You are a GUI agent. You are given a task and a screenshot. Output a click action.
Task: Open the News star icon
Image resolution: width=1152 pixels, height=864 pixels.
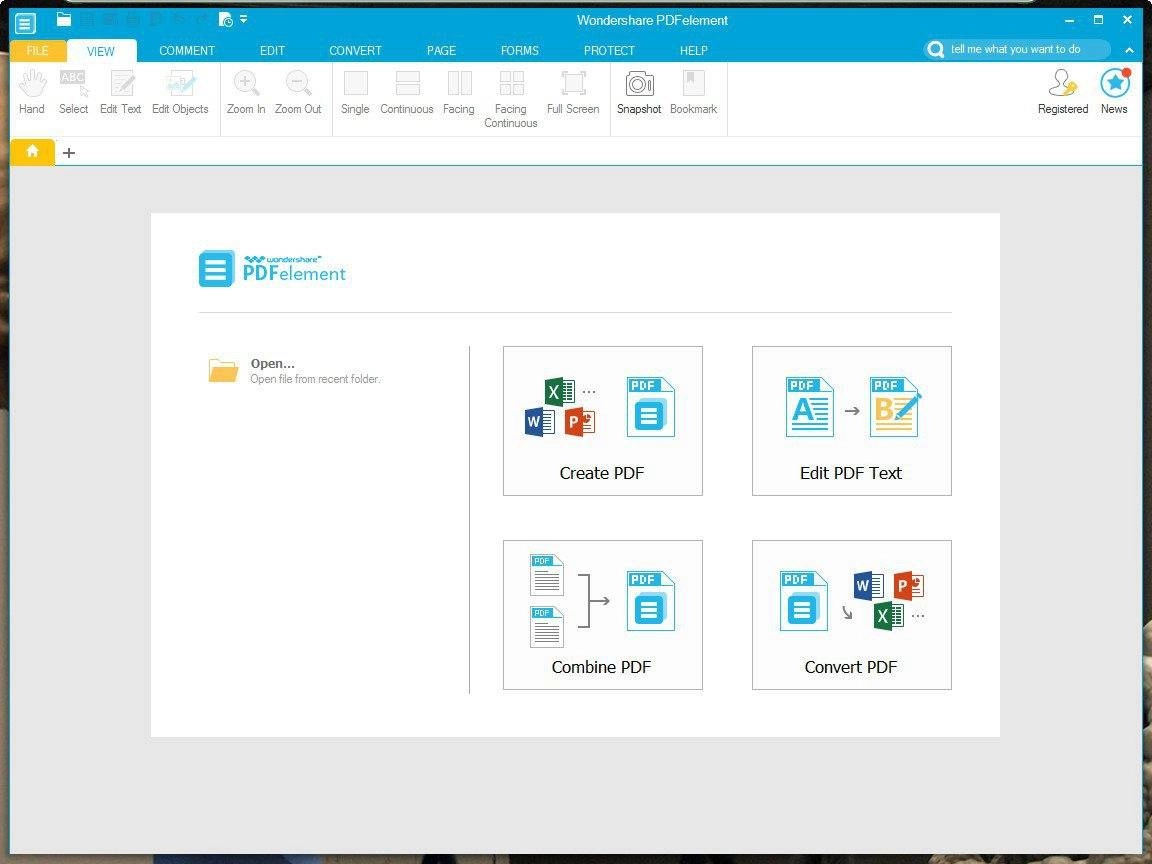coord(1114,93)
